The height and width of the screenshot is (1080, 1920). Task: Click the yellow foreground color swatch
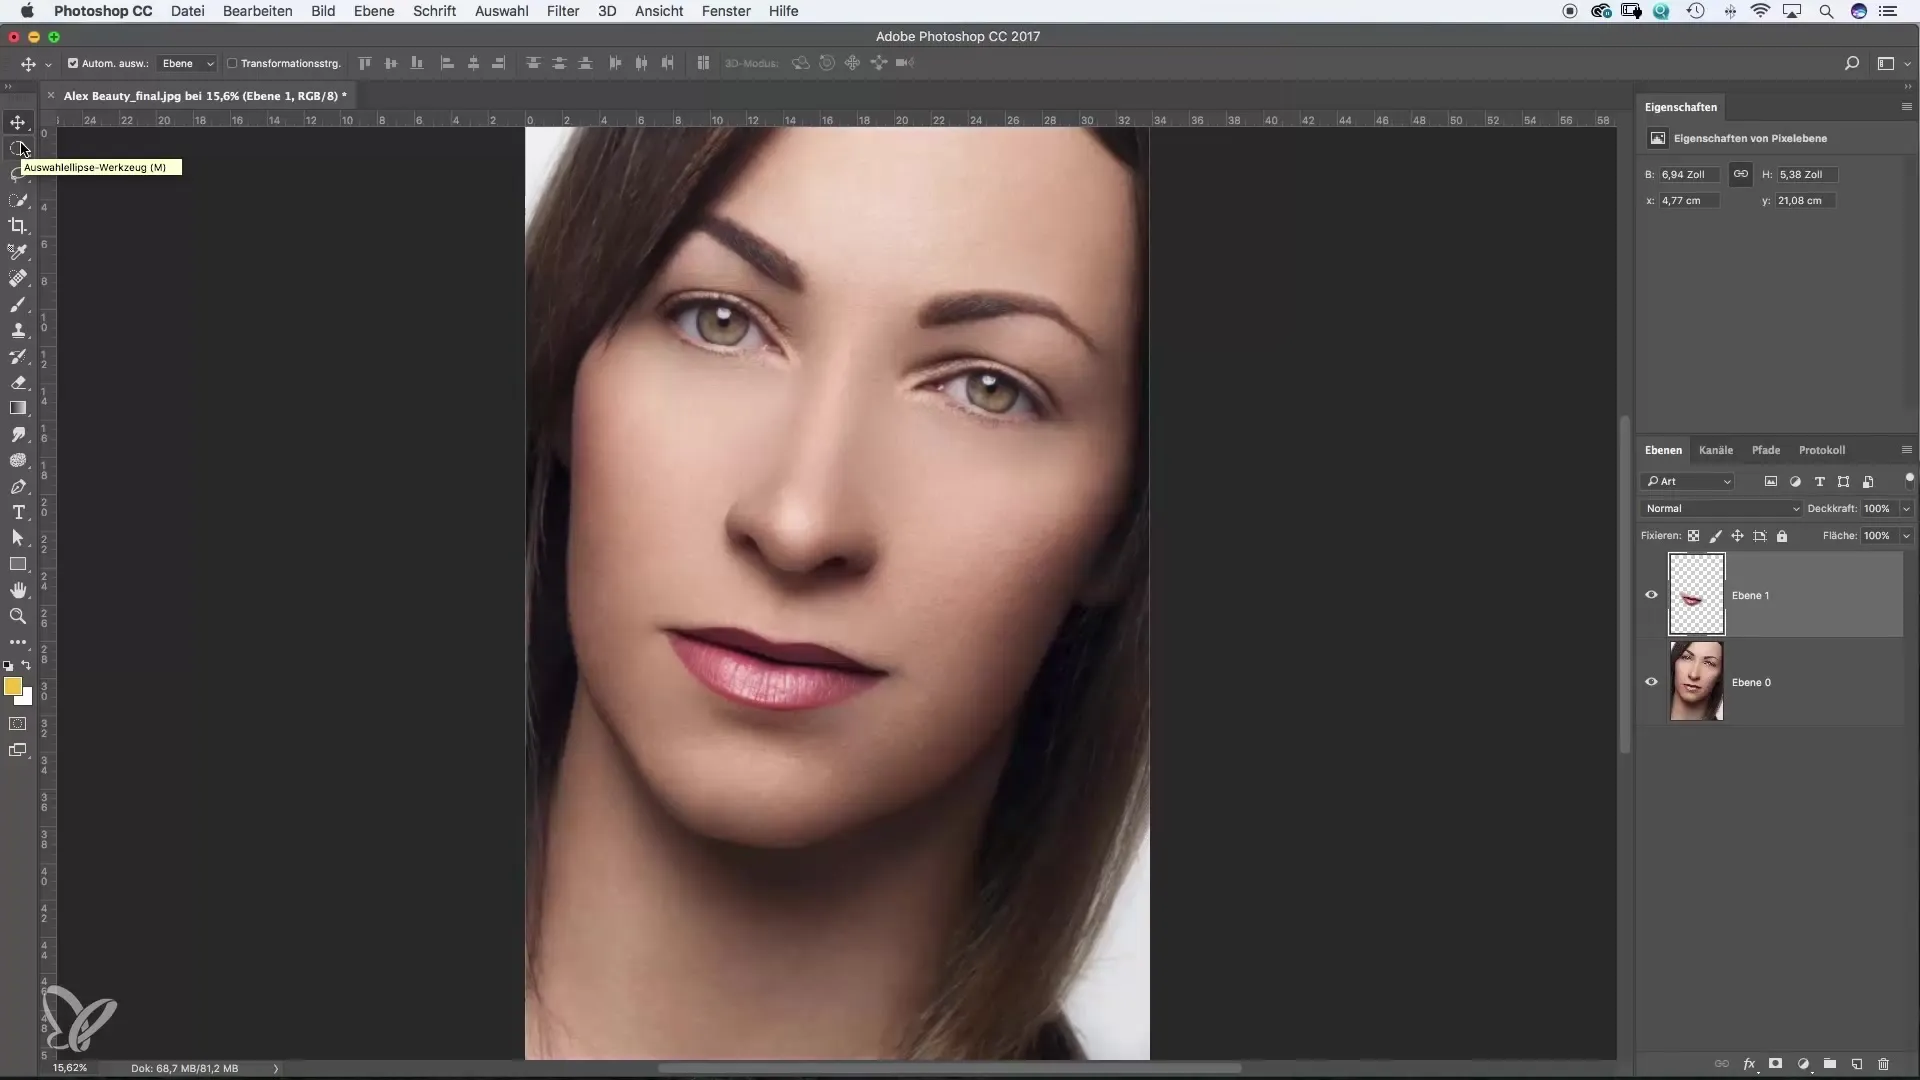13,685
